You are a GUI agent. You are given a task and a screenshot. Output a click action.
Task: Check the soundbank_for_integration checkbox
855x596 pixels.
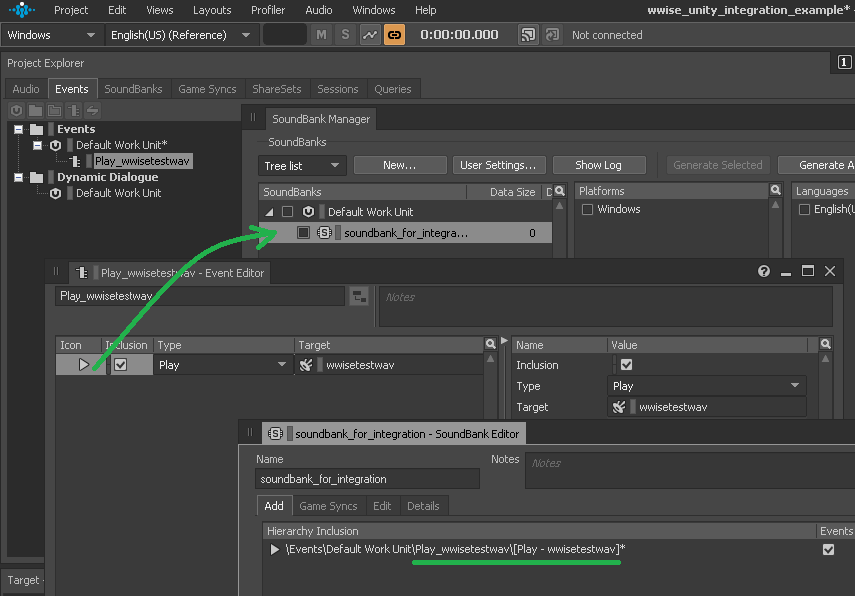(303, 233)
